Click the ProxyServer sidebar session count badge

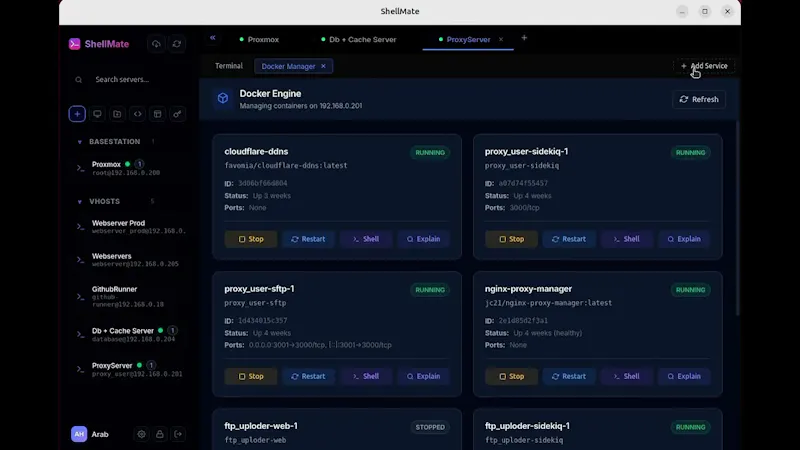[x=151, y=365]
